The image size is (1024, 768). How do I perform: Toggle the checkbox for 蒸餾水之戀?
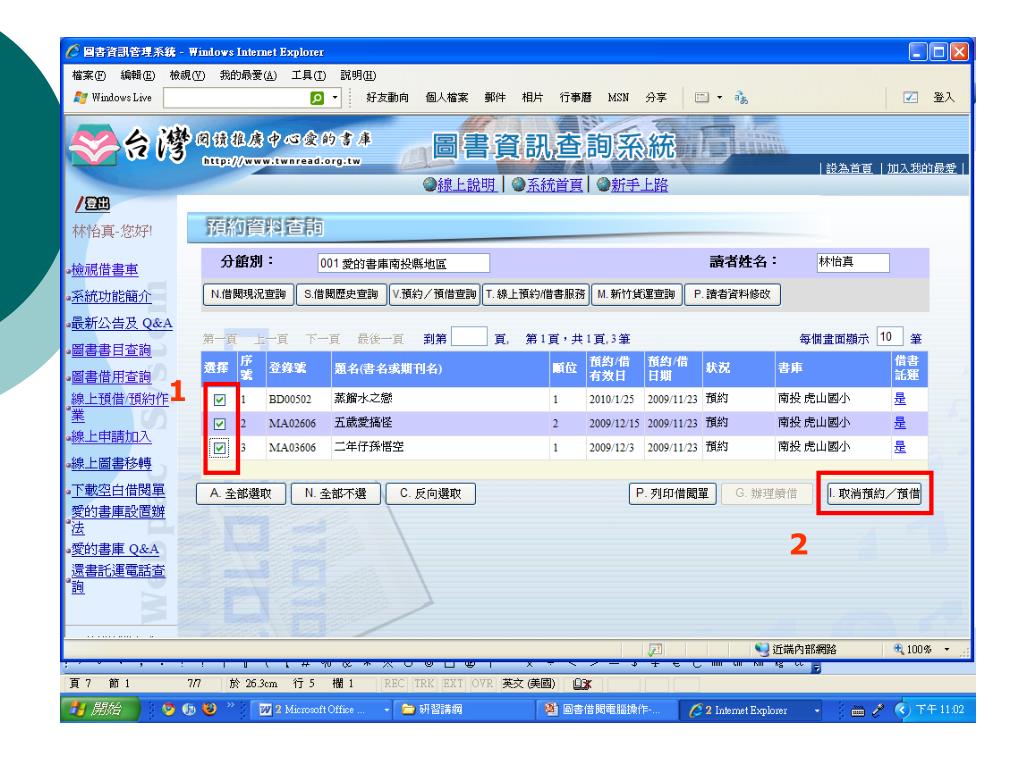(219, 400)
